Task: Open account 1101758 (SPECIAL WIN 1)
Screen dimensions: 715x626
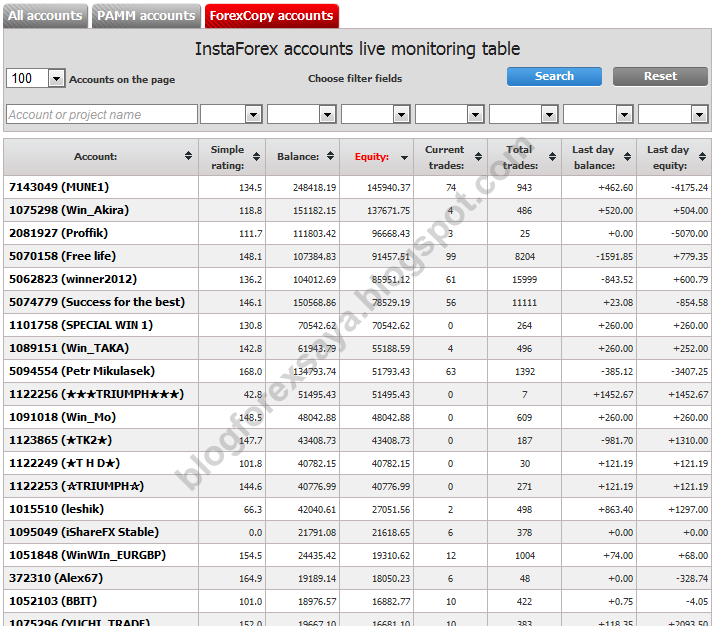Action: tap(81, 325)
